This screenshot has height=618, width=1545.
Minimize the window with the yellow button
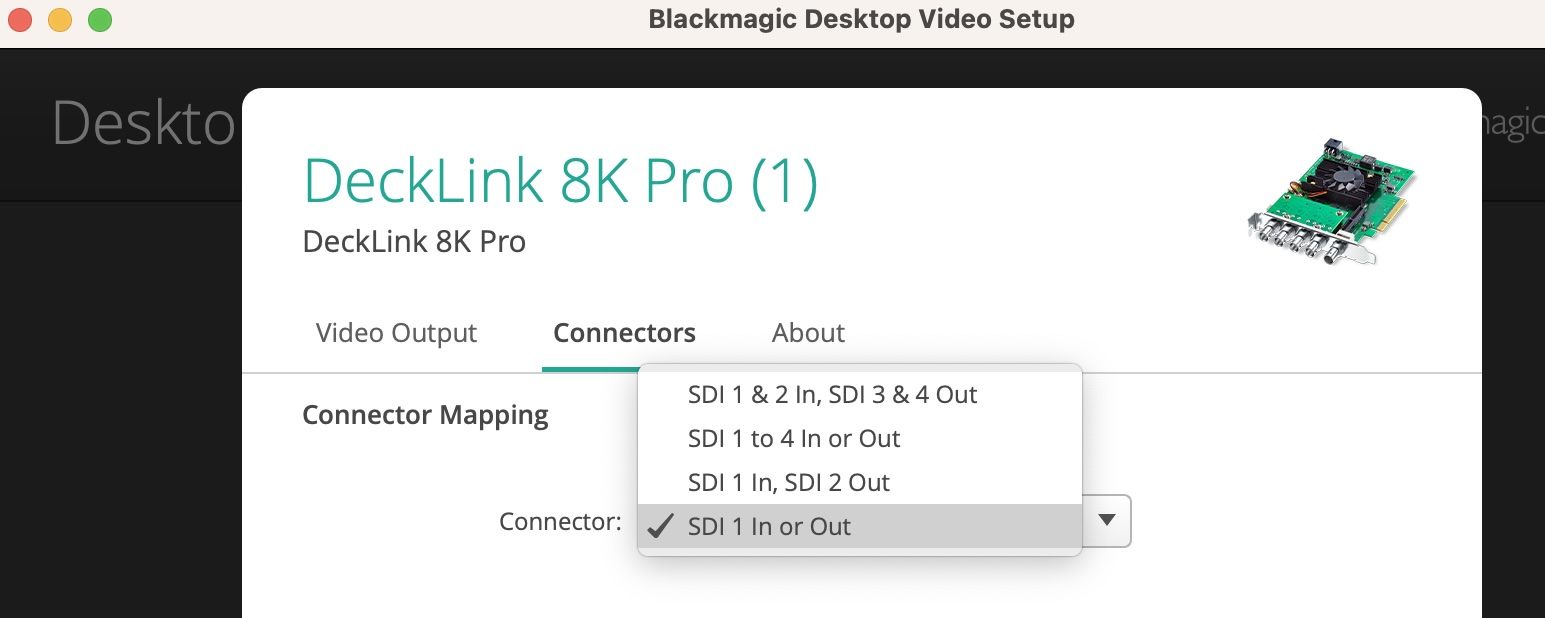[60, 19]
